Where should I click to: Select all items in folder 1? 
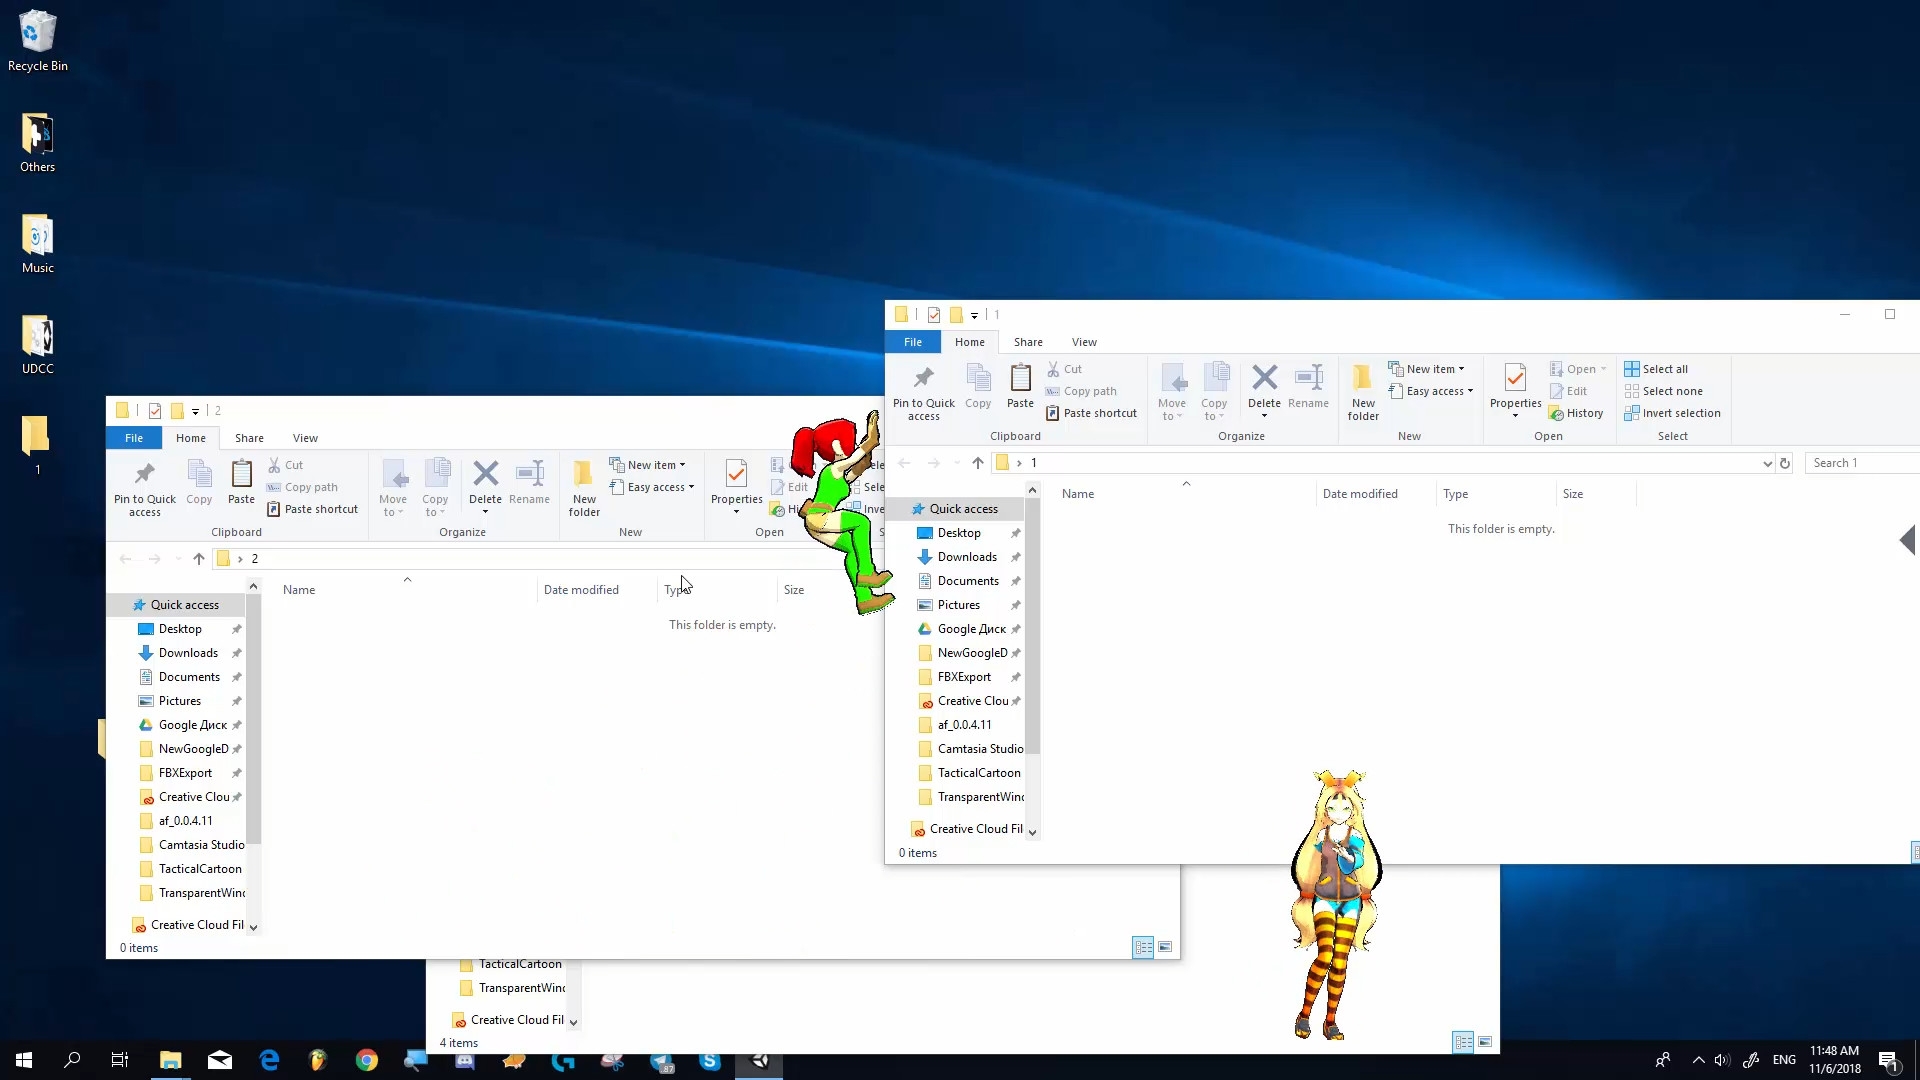pos(1662,369)
